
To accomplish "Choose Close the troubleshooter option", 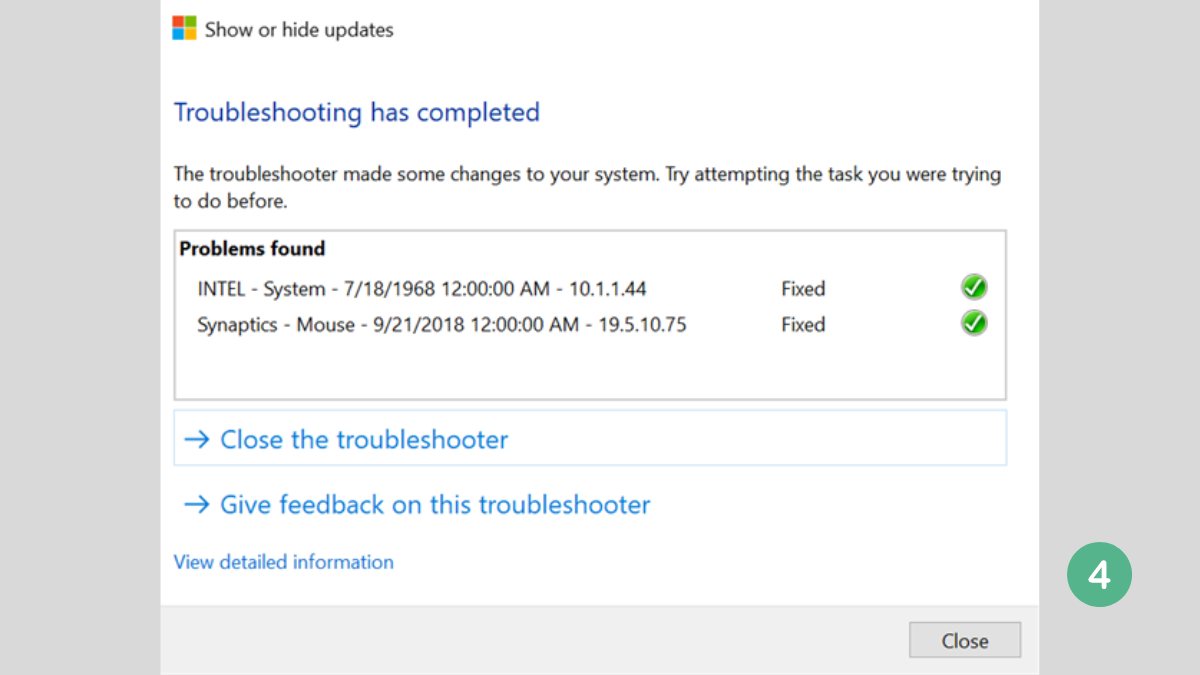I will (x=590, y=438).
